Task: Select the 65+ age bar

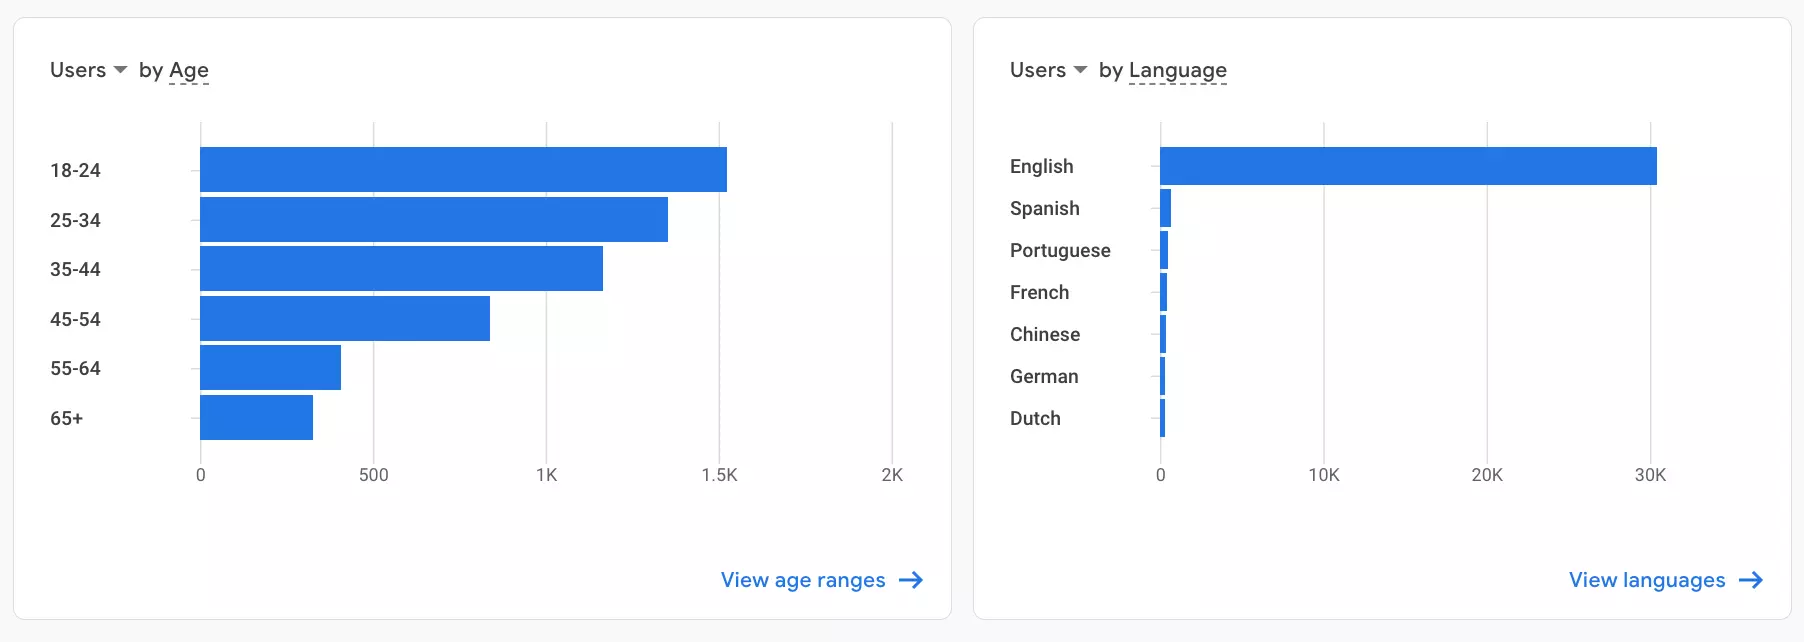Action: 256,417
